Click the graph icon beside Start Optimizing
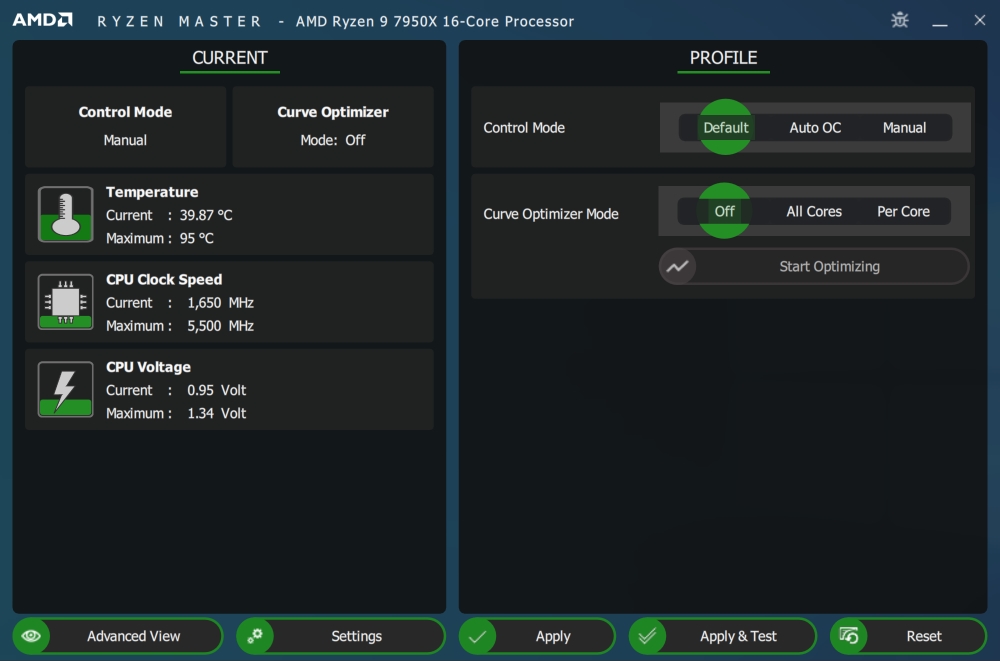Viewport: 1000px width, 661px height. pyautogui.click(x=677, y=267)
